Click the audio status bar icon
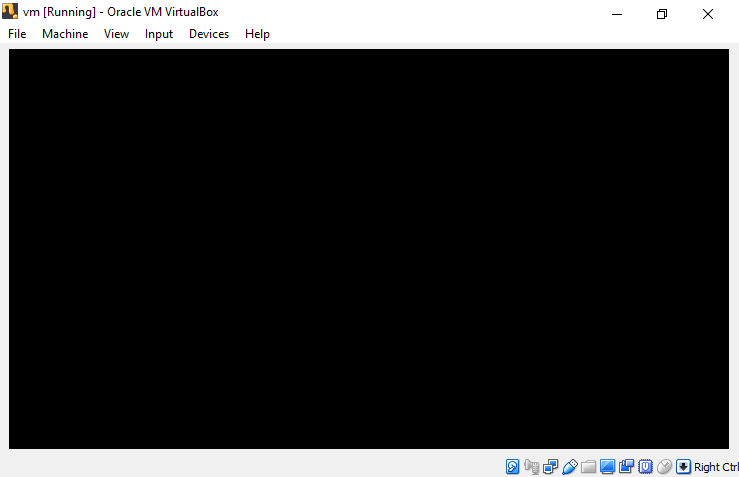Image resolution: width=739 pixels, height=477 pixels. 532,467
